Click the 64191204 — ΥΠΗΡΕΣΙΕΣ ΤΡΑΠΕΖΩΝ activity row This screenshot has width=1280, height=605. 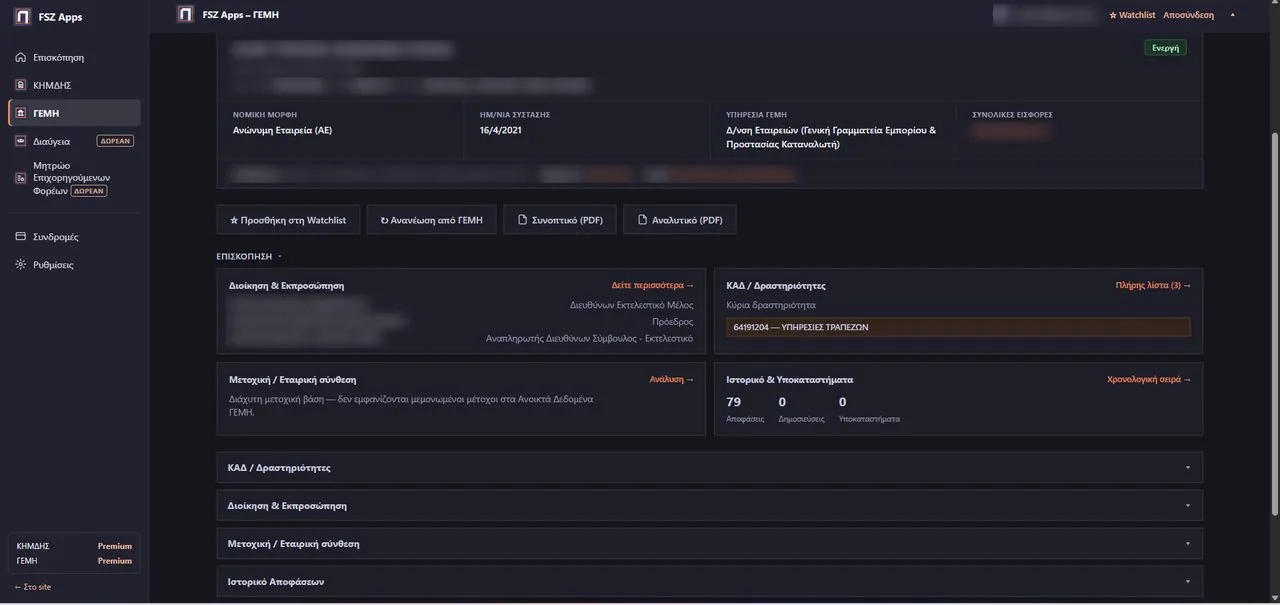tap(958, 327)
